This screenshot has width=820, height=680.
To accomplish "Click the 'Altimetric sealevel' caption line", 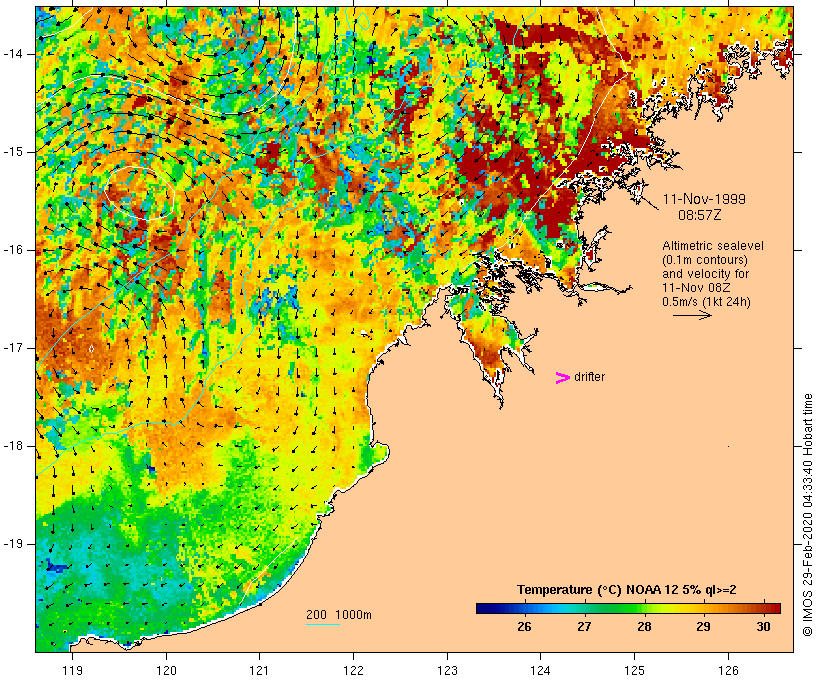I will point(713,246).
